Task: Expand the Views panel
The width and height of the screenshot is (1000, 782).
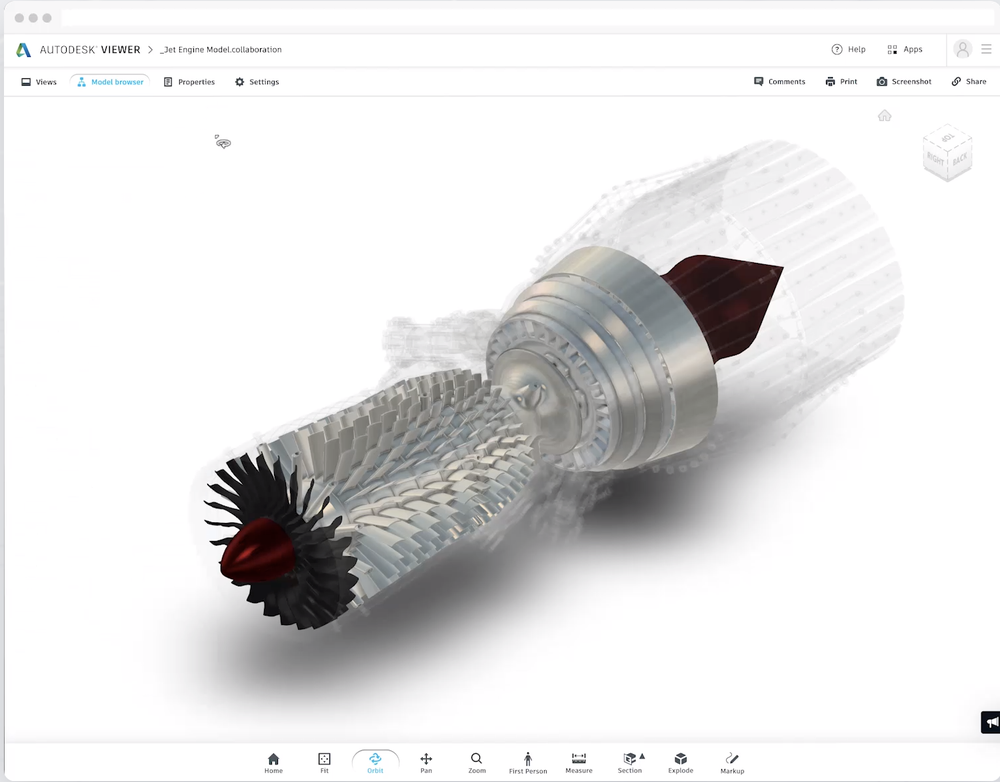Action: (38, 81)
